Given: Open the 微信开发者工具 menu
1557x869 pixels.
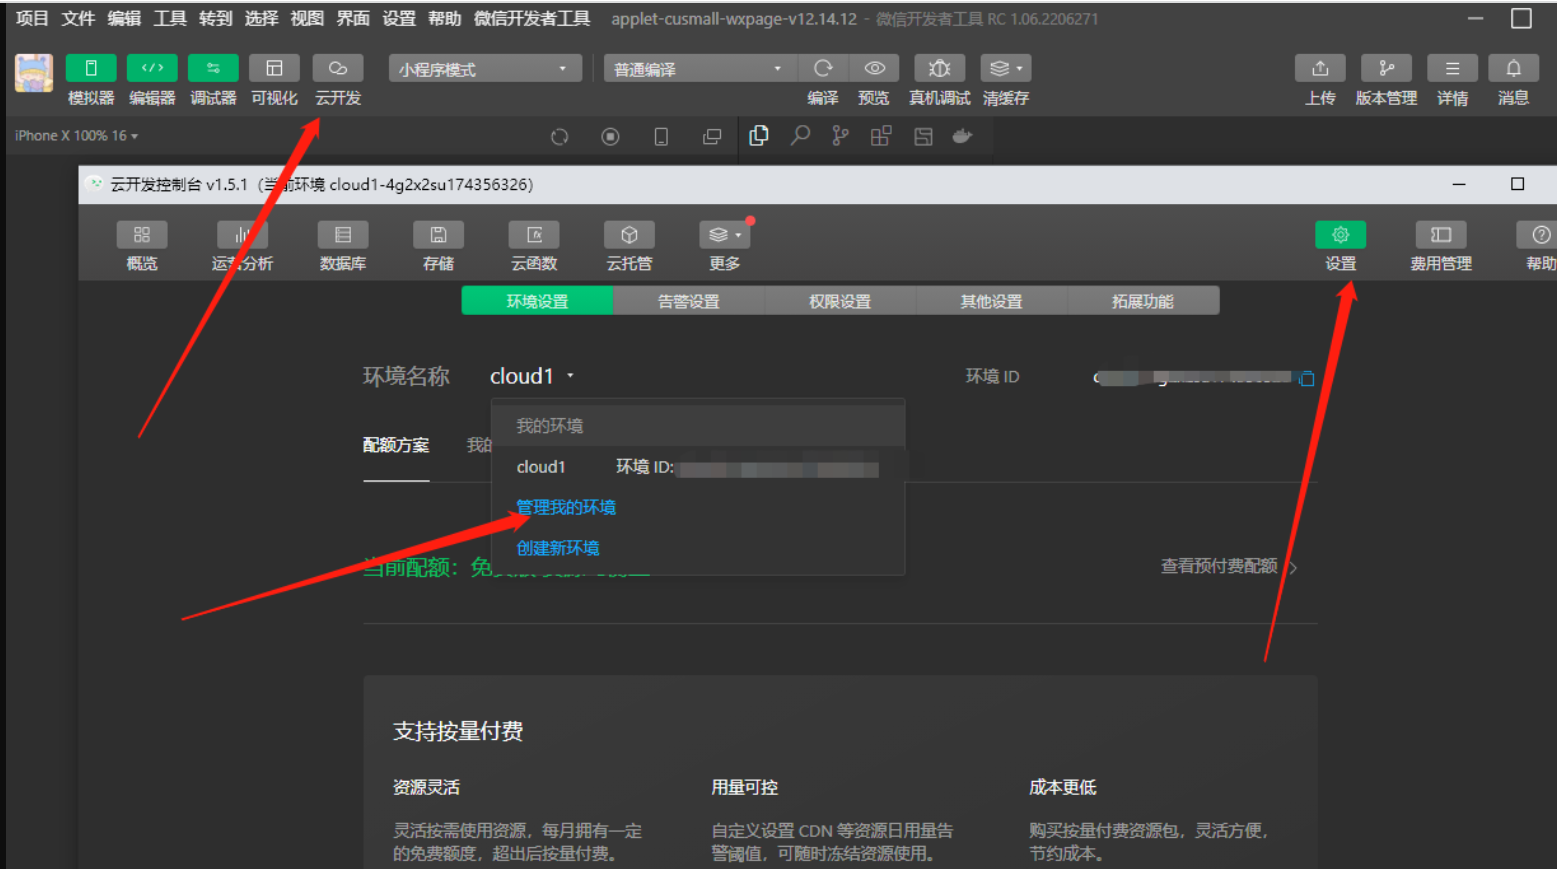Looking at the screenshot, I should point(531,18).
